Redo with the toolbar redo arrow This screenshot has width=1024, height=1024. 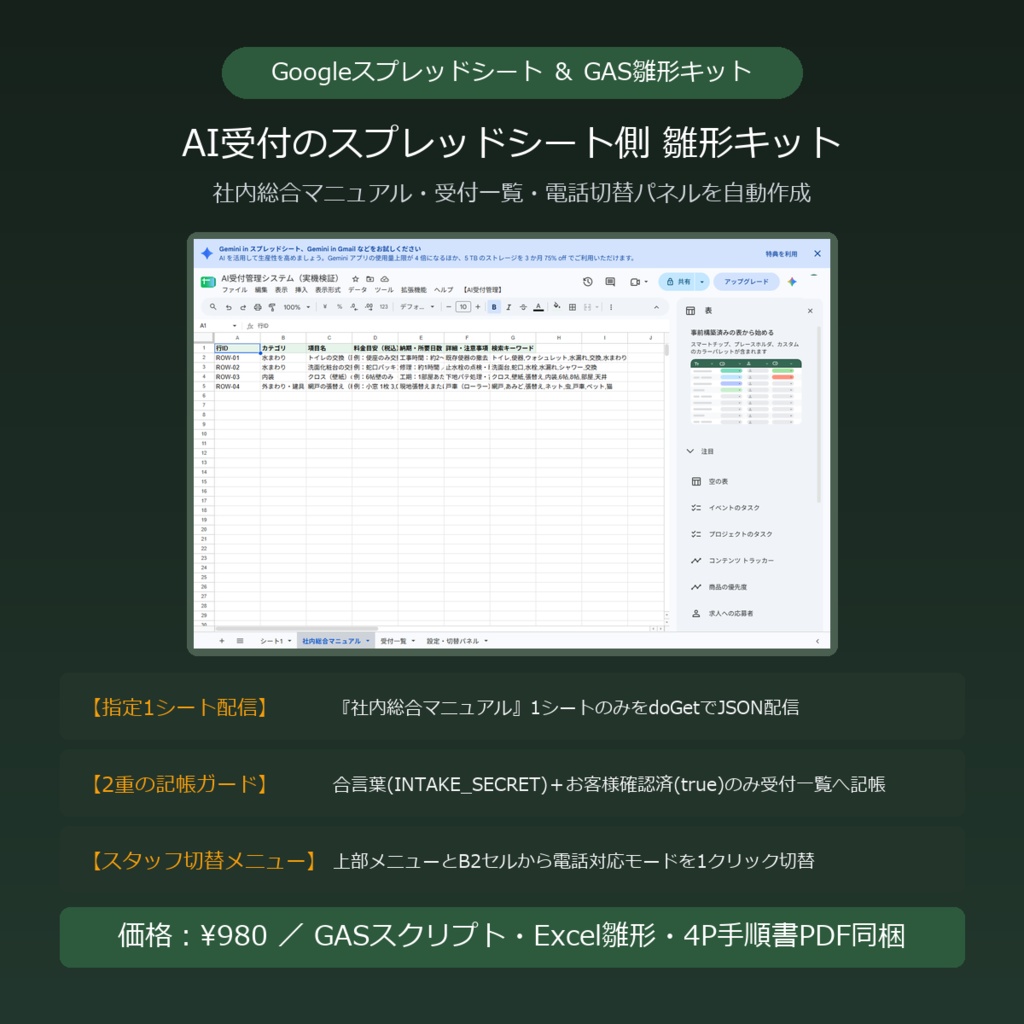coord(243,307)
